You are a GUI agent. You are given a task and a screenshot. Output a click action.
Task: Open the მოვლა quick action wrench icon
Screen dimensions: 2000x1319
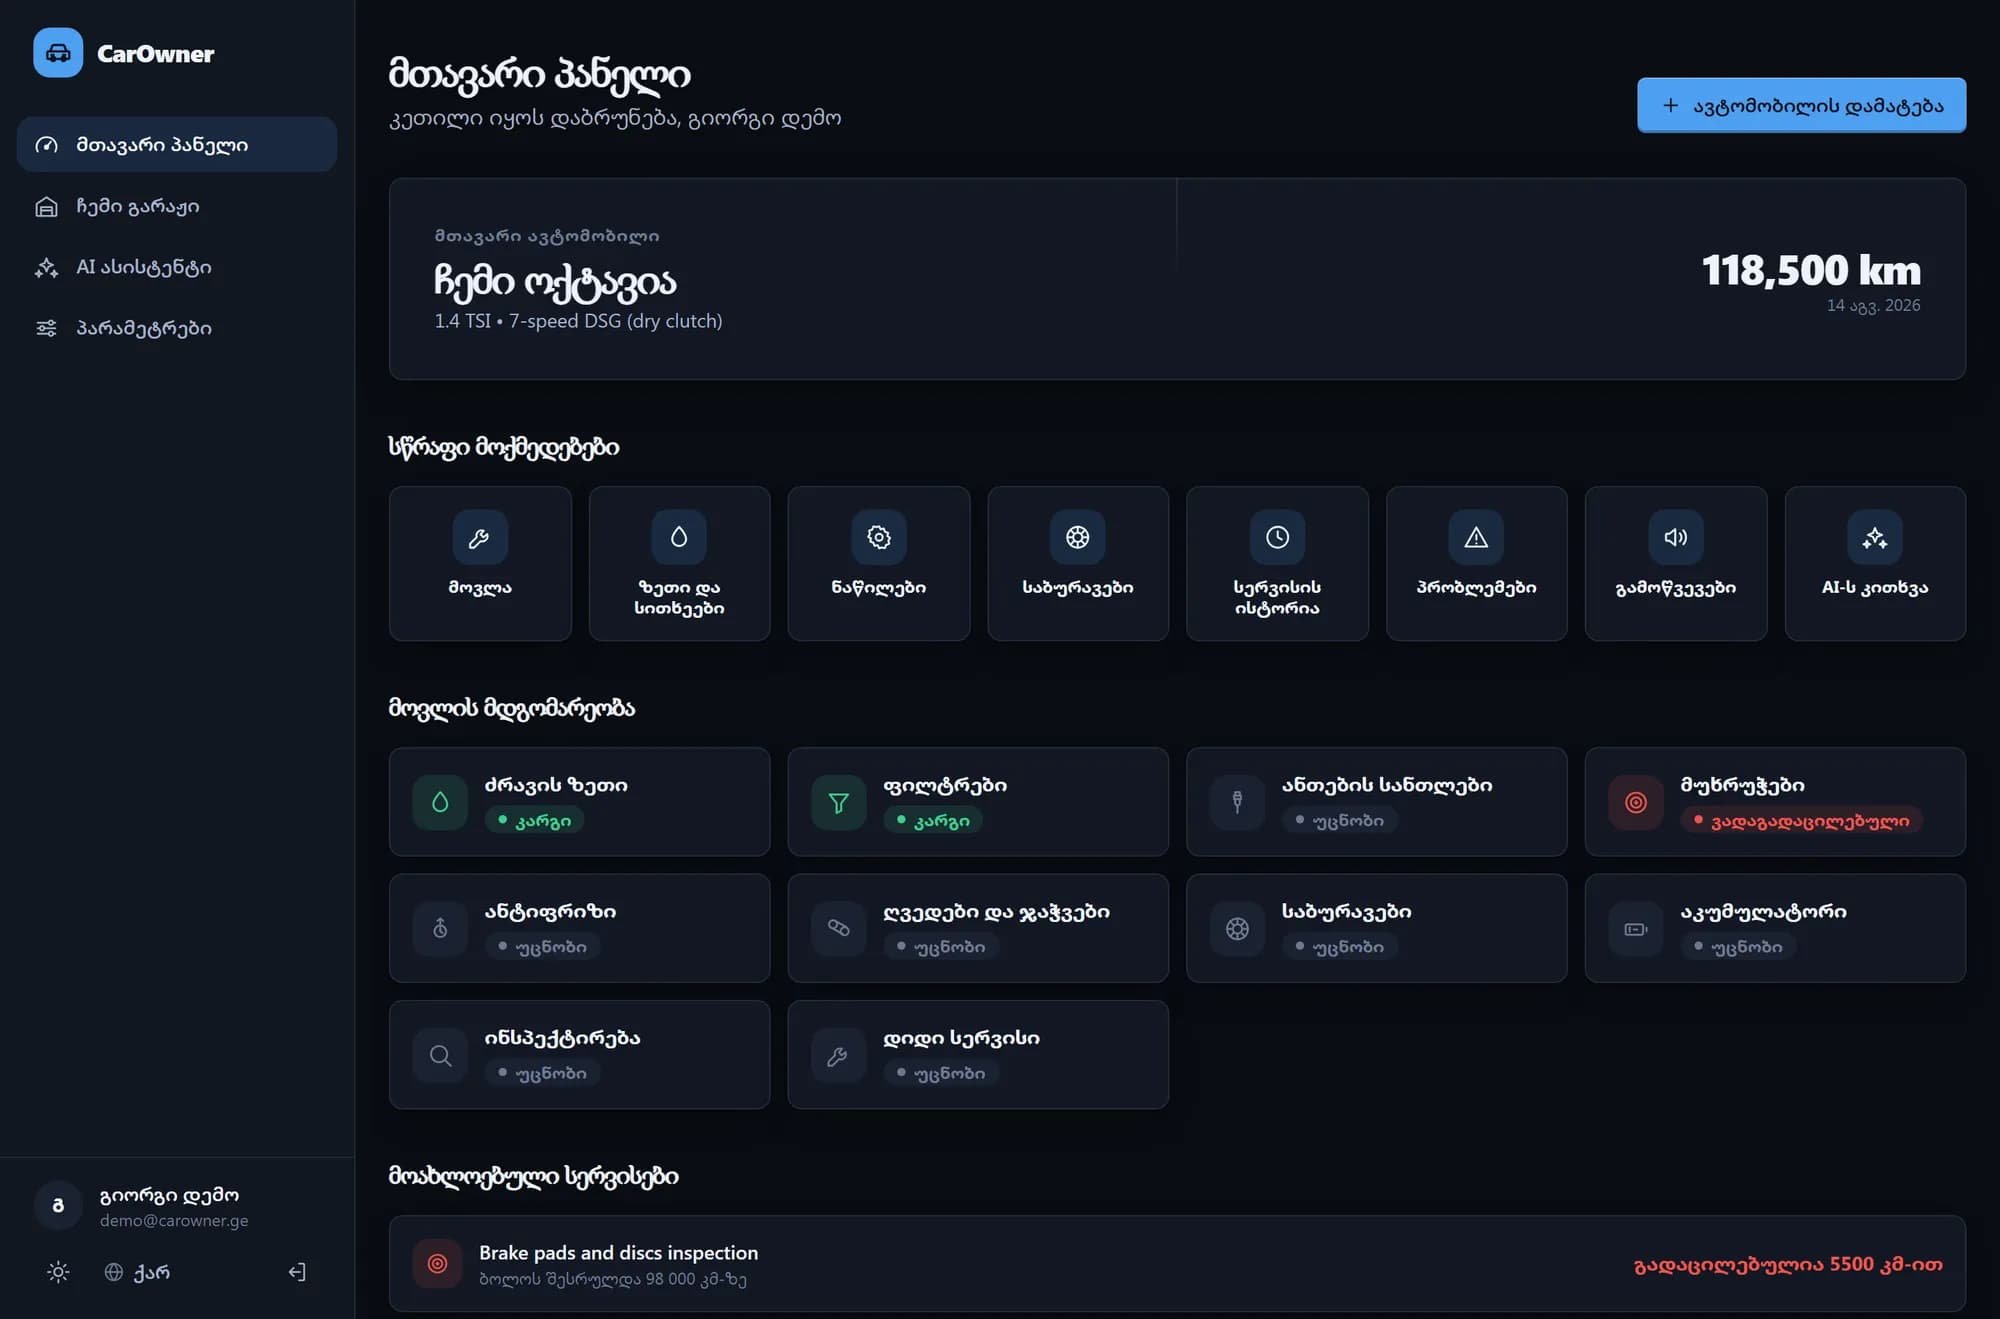(x=480, y=537)
